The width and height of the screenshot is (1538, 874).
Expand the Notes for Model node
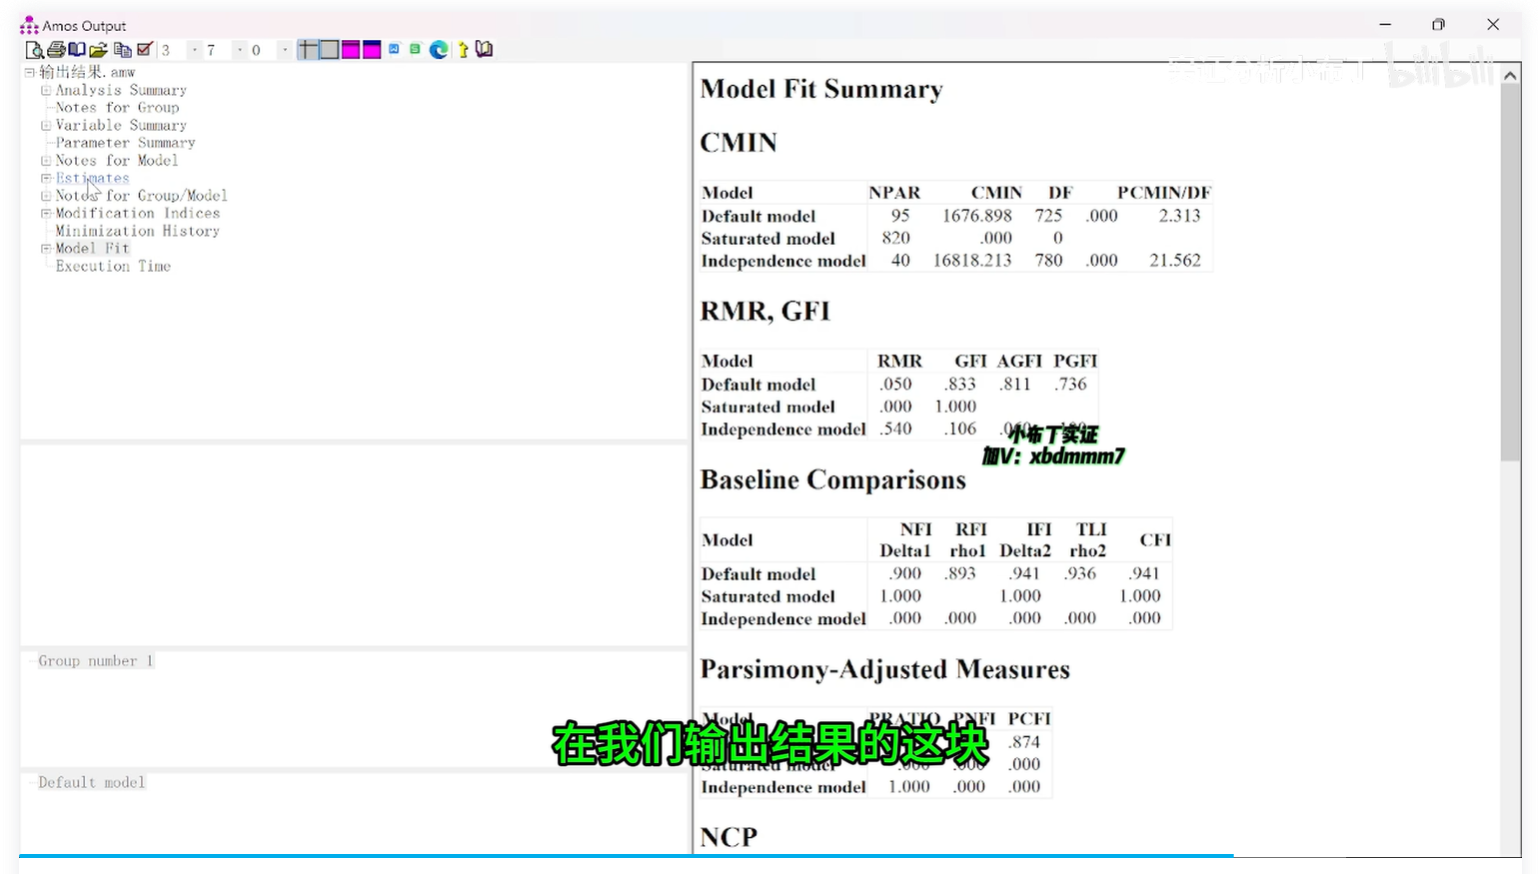click(x=46, y=160)
